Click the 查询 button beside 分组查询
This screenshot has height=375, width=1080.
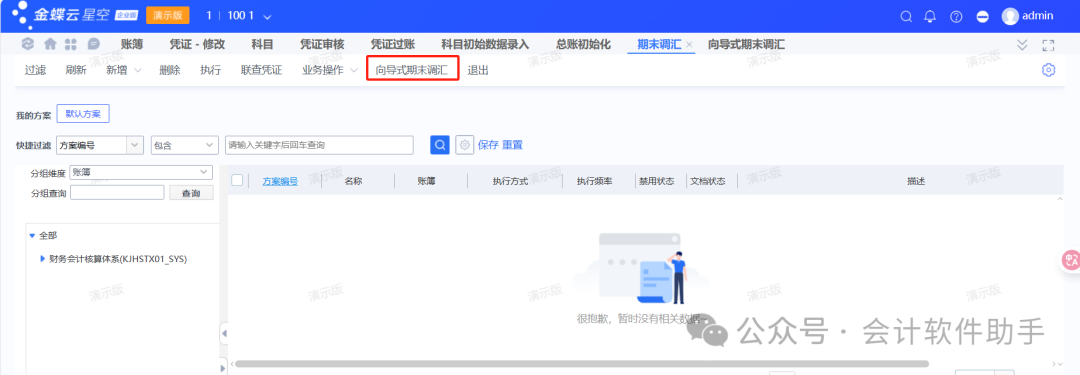click(191, 194)
